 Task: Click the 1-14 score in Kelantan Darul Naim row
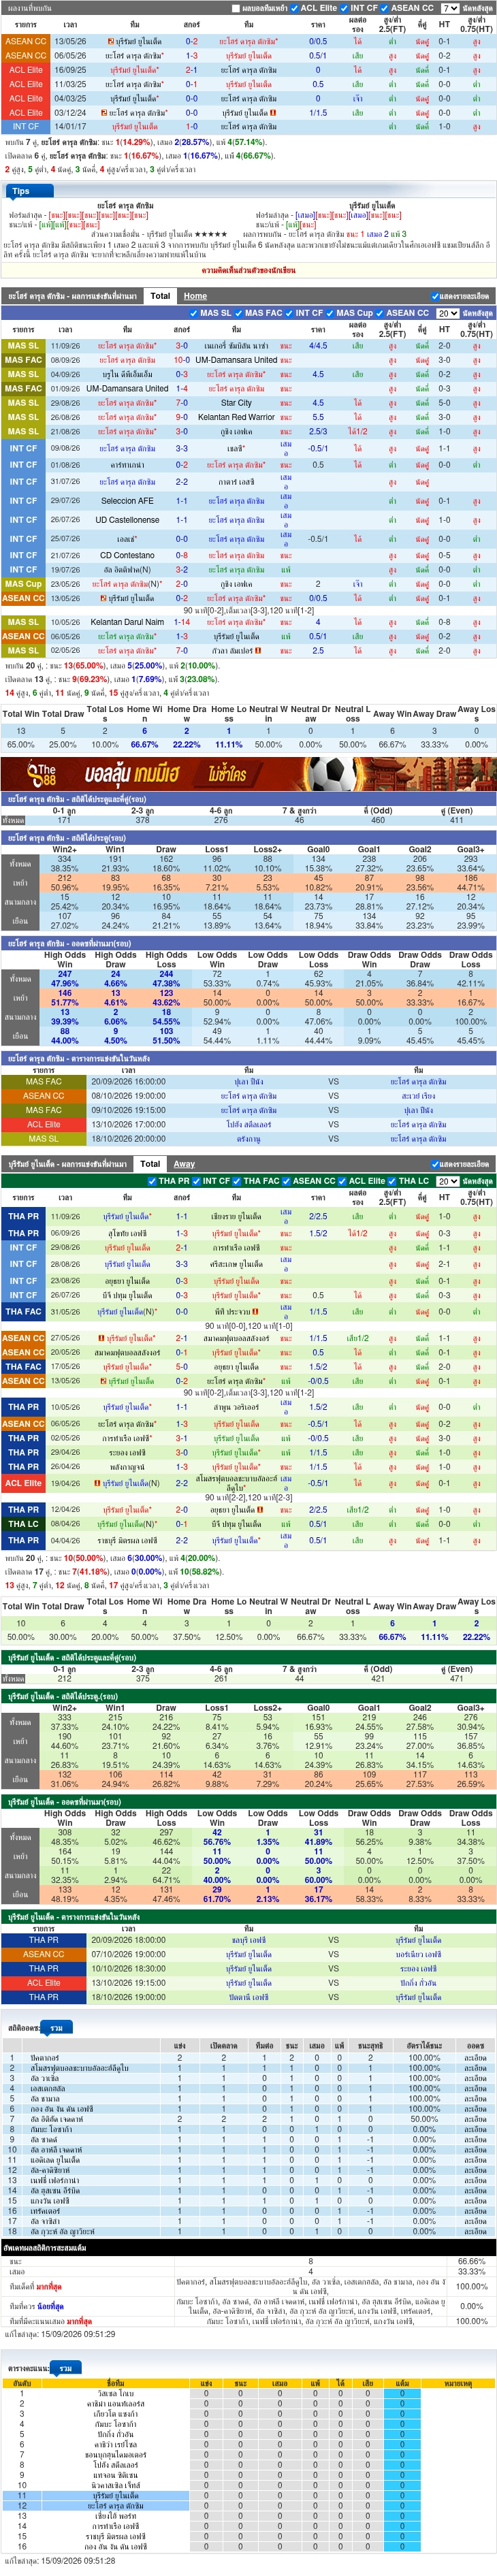pos(182,622)
